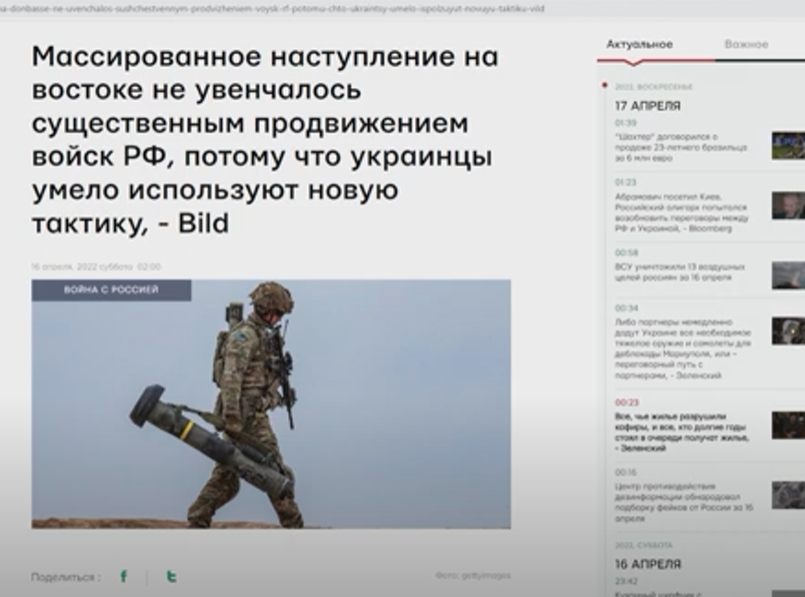
Task: Switch to the Актуальное tab
Action: coord(639,45)
